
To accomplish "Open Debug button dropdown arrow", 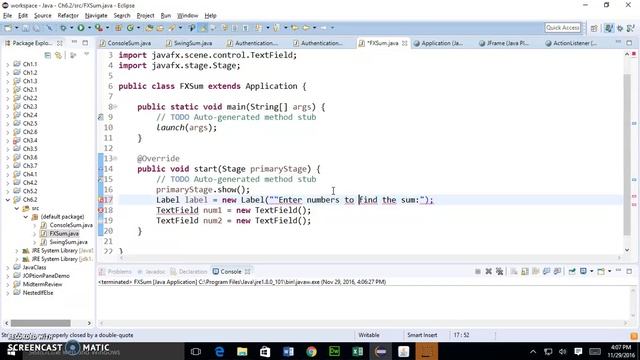I will (x=71, y=28).
